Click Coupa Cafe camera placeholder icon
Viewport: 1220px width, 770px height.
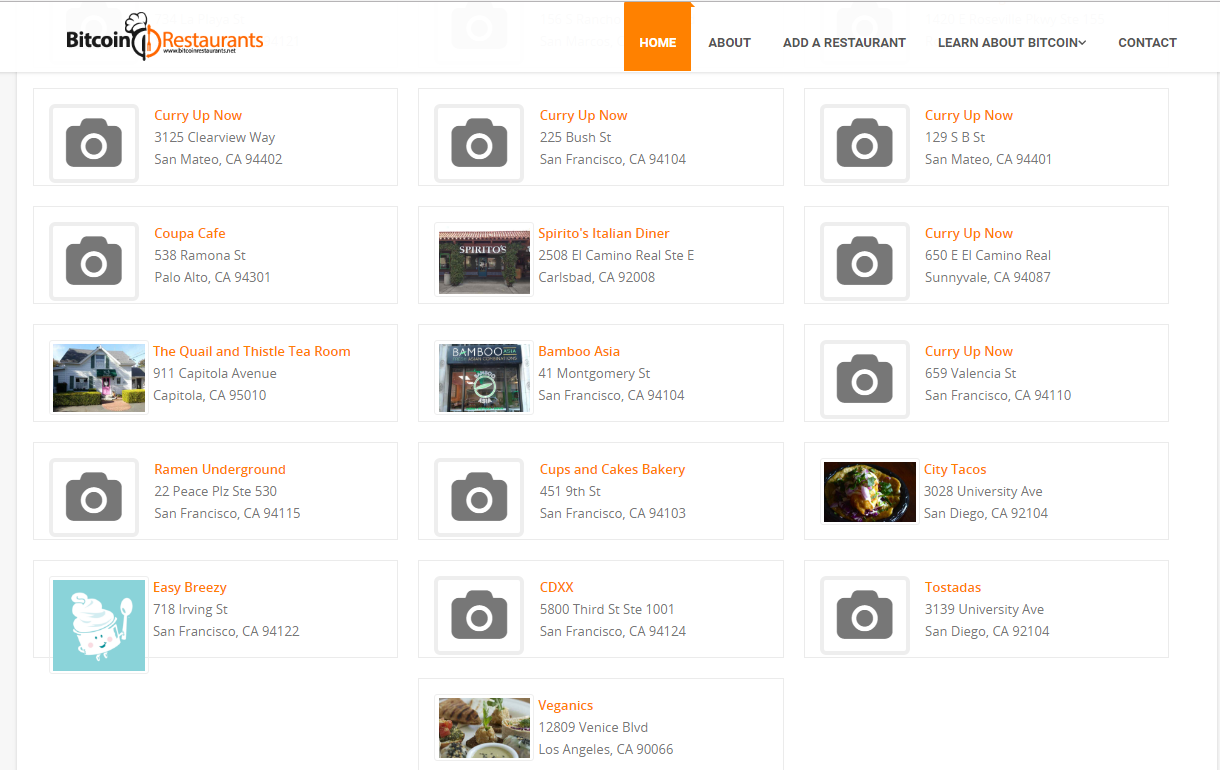tap(94, 261)
